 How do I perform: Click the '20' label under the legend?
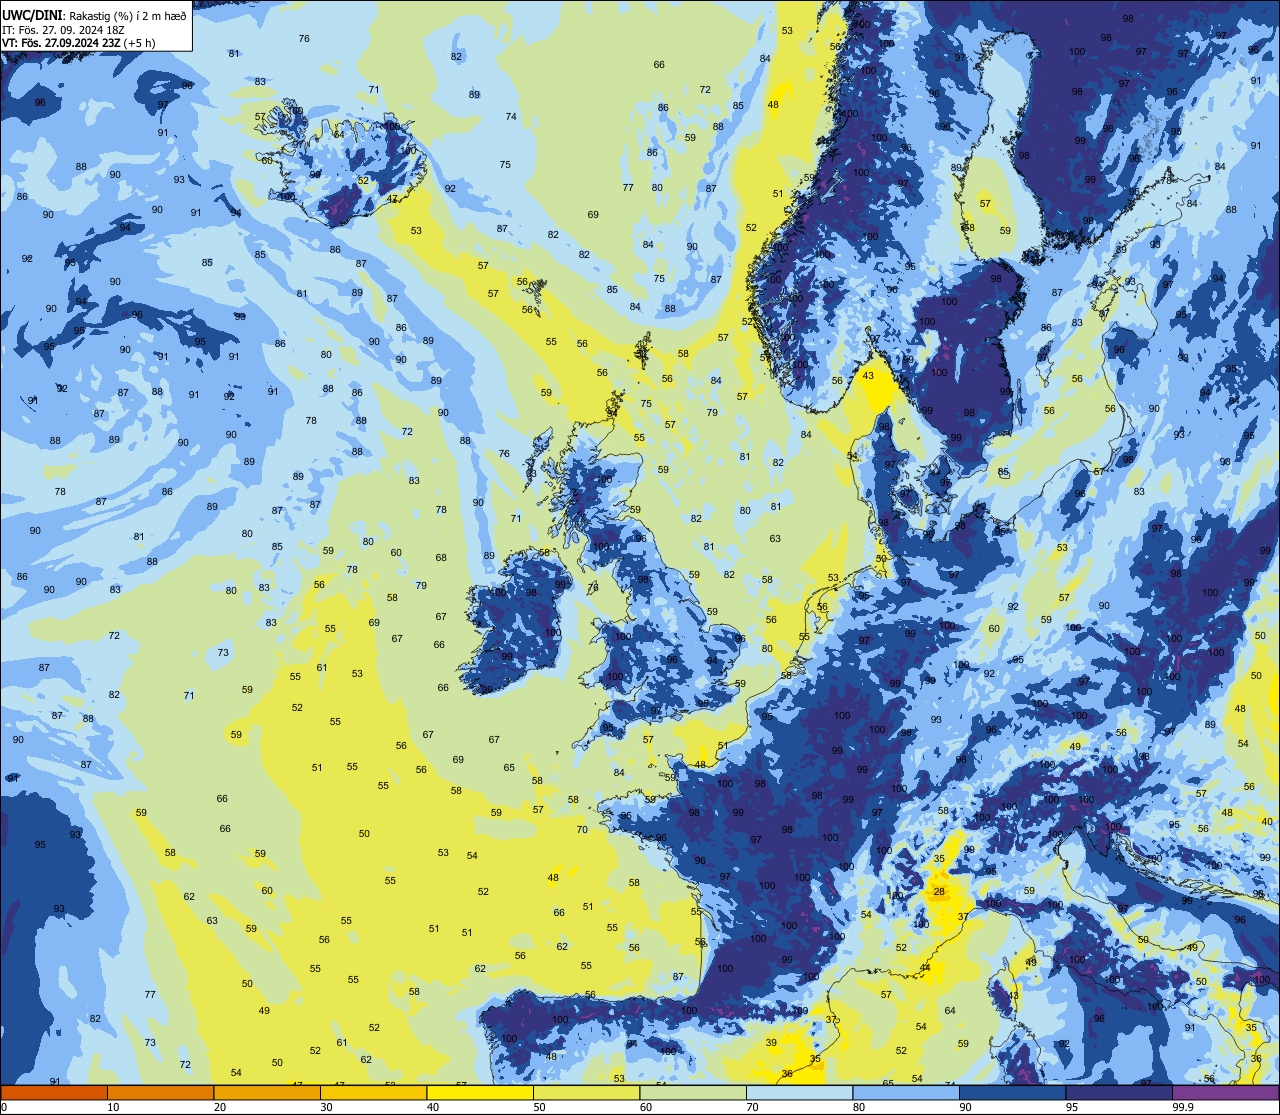(220, 1107)
